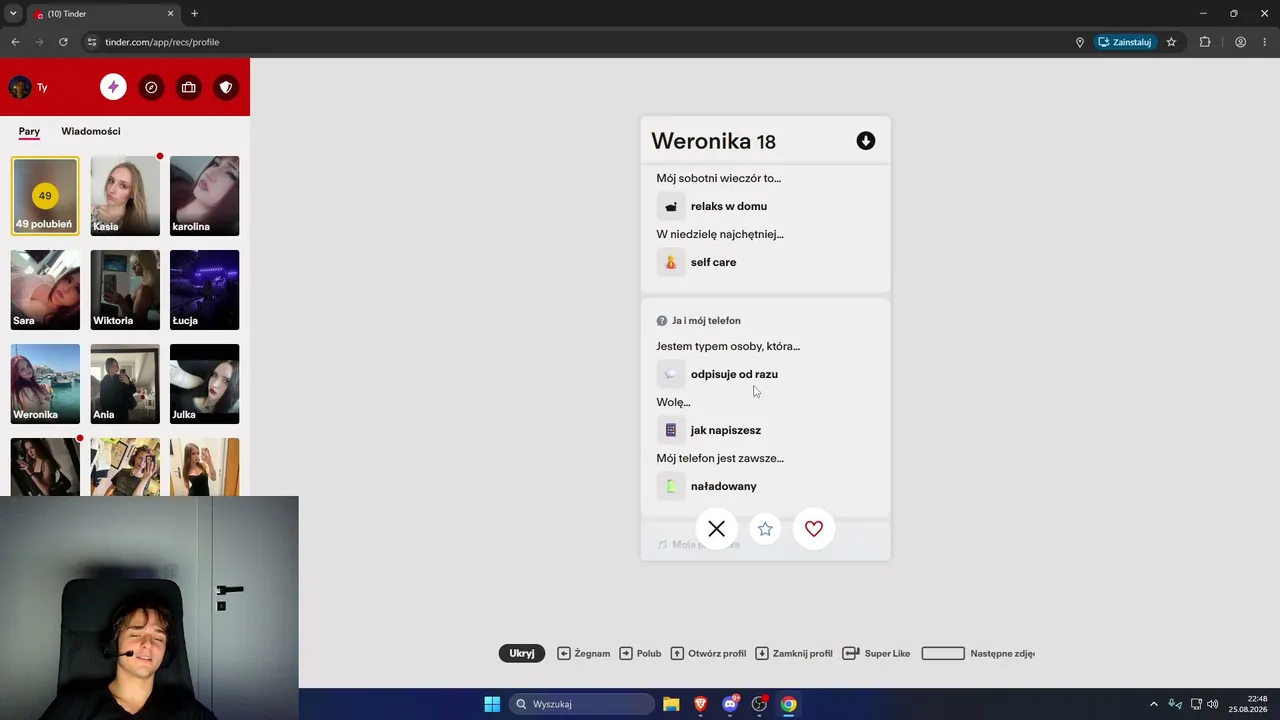Select the Ania match thumbnail
The height and width of the screenshot is (720, 1280).
(125, 384)
